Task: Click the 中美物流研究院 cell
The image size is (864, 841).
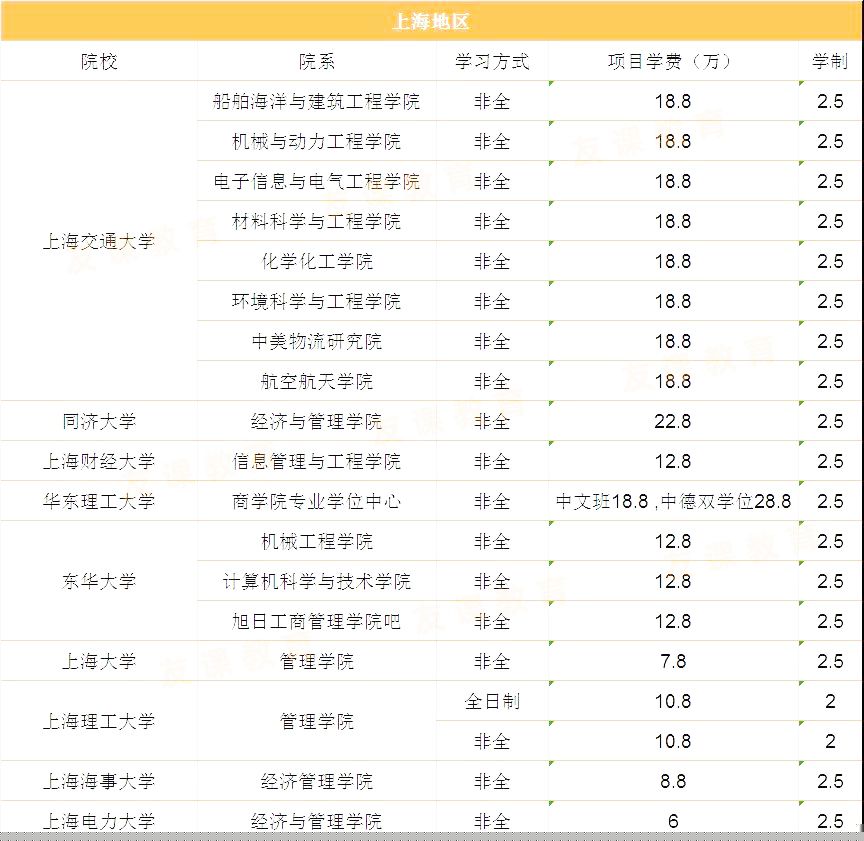Action: (317, 342)
